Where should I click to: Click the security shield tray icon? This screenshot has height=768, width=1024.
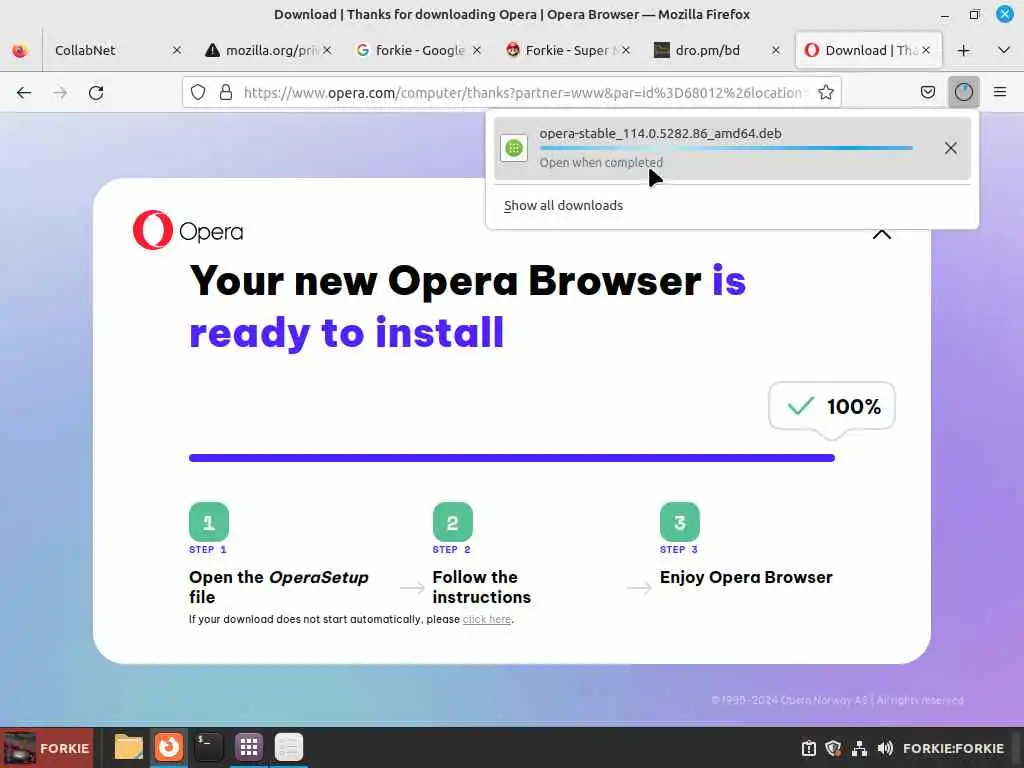tap(833, 748)
